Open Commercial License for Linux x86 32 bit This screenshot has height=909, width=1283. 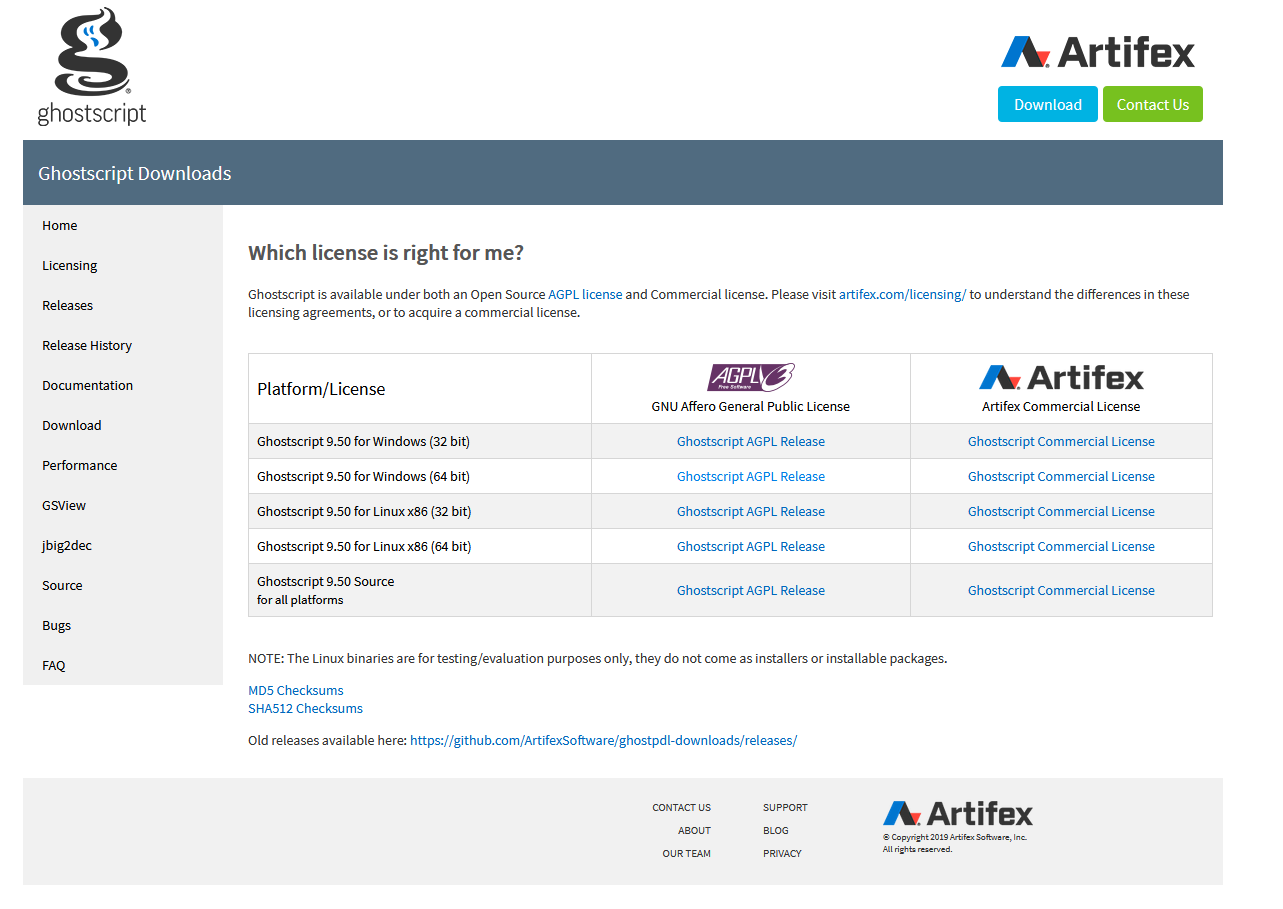click(x=1061, y=511)
